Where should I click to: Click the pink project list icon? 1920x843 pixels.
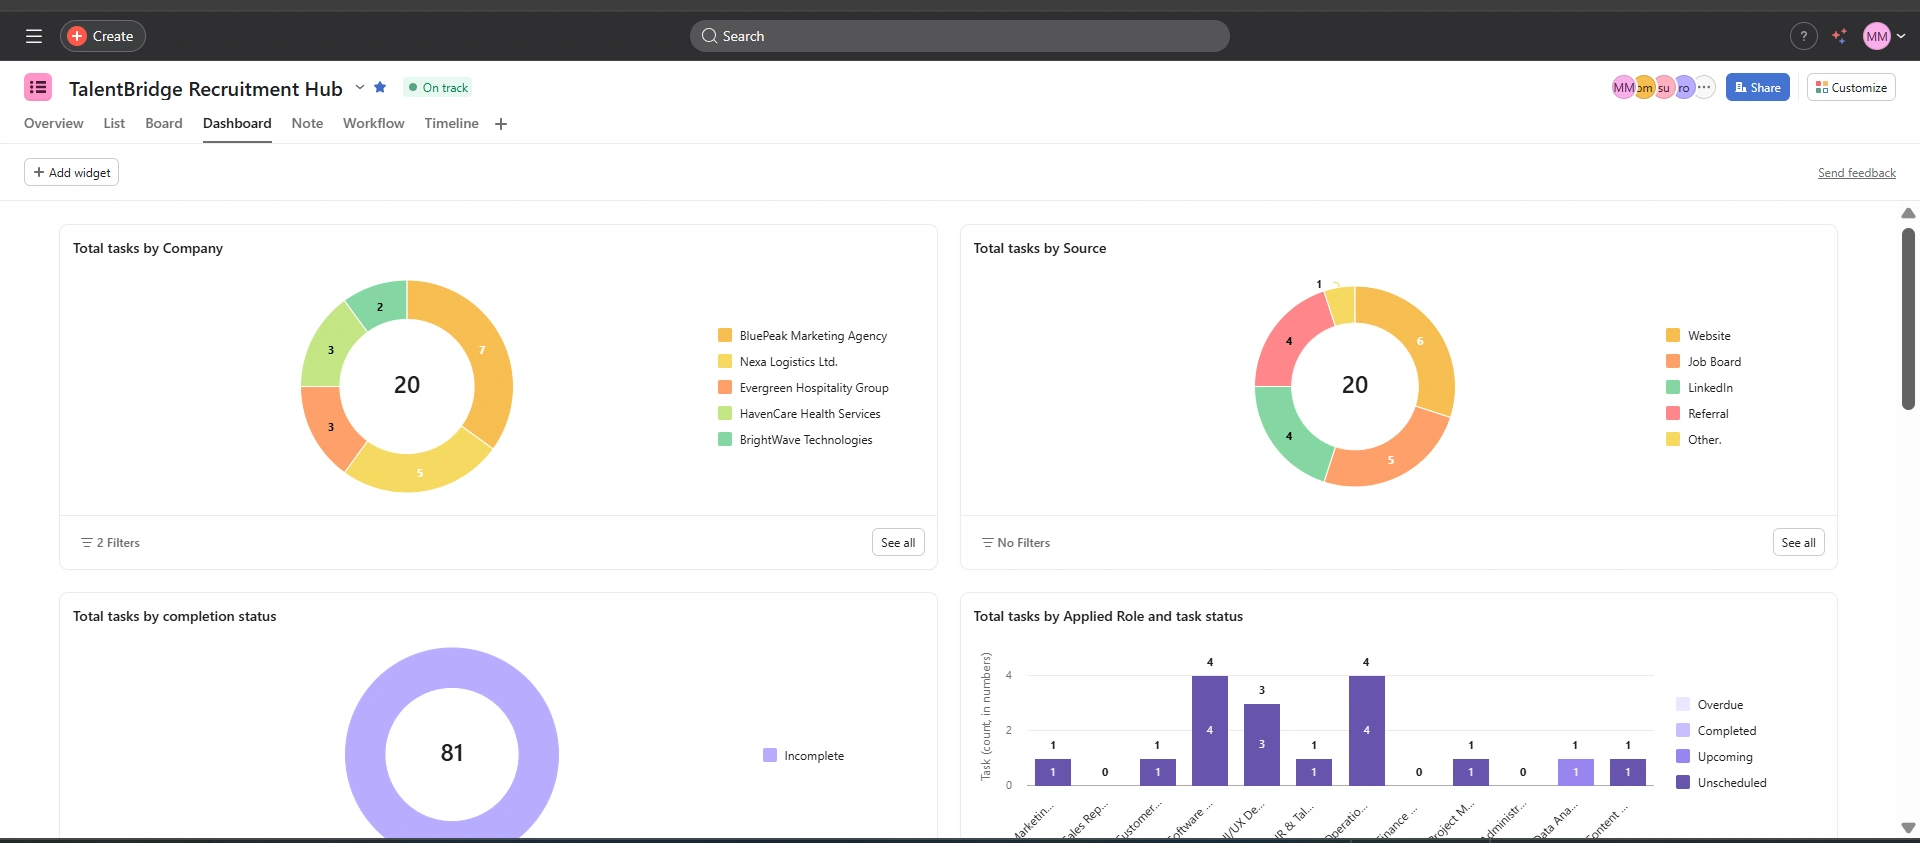point(38,87)
